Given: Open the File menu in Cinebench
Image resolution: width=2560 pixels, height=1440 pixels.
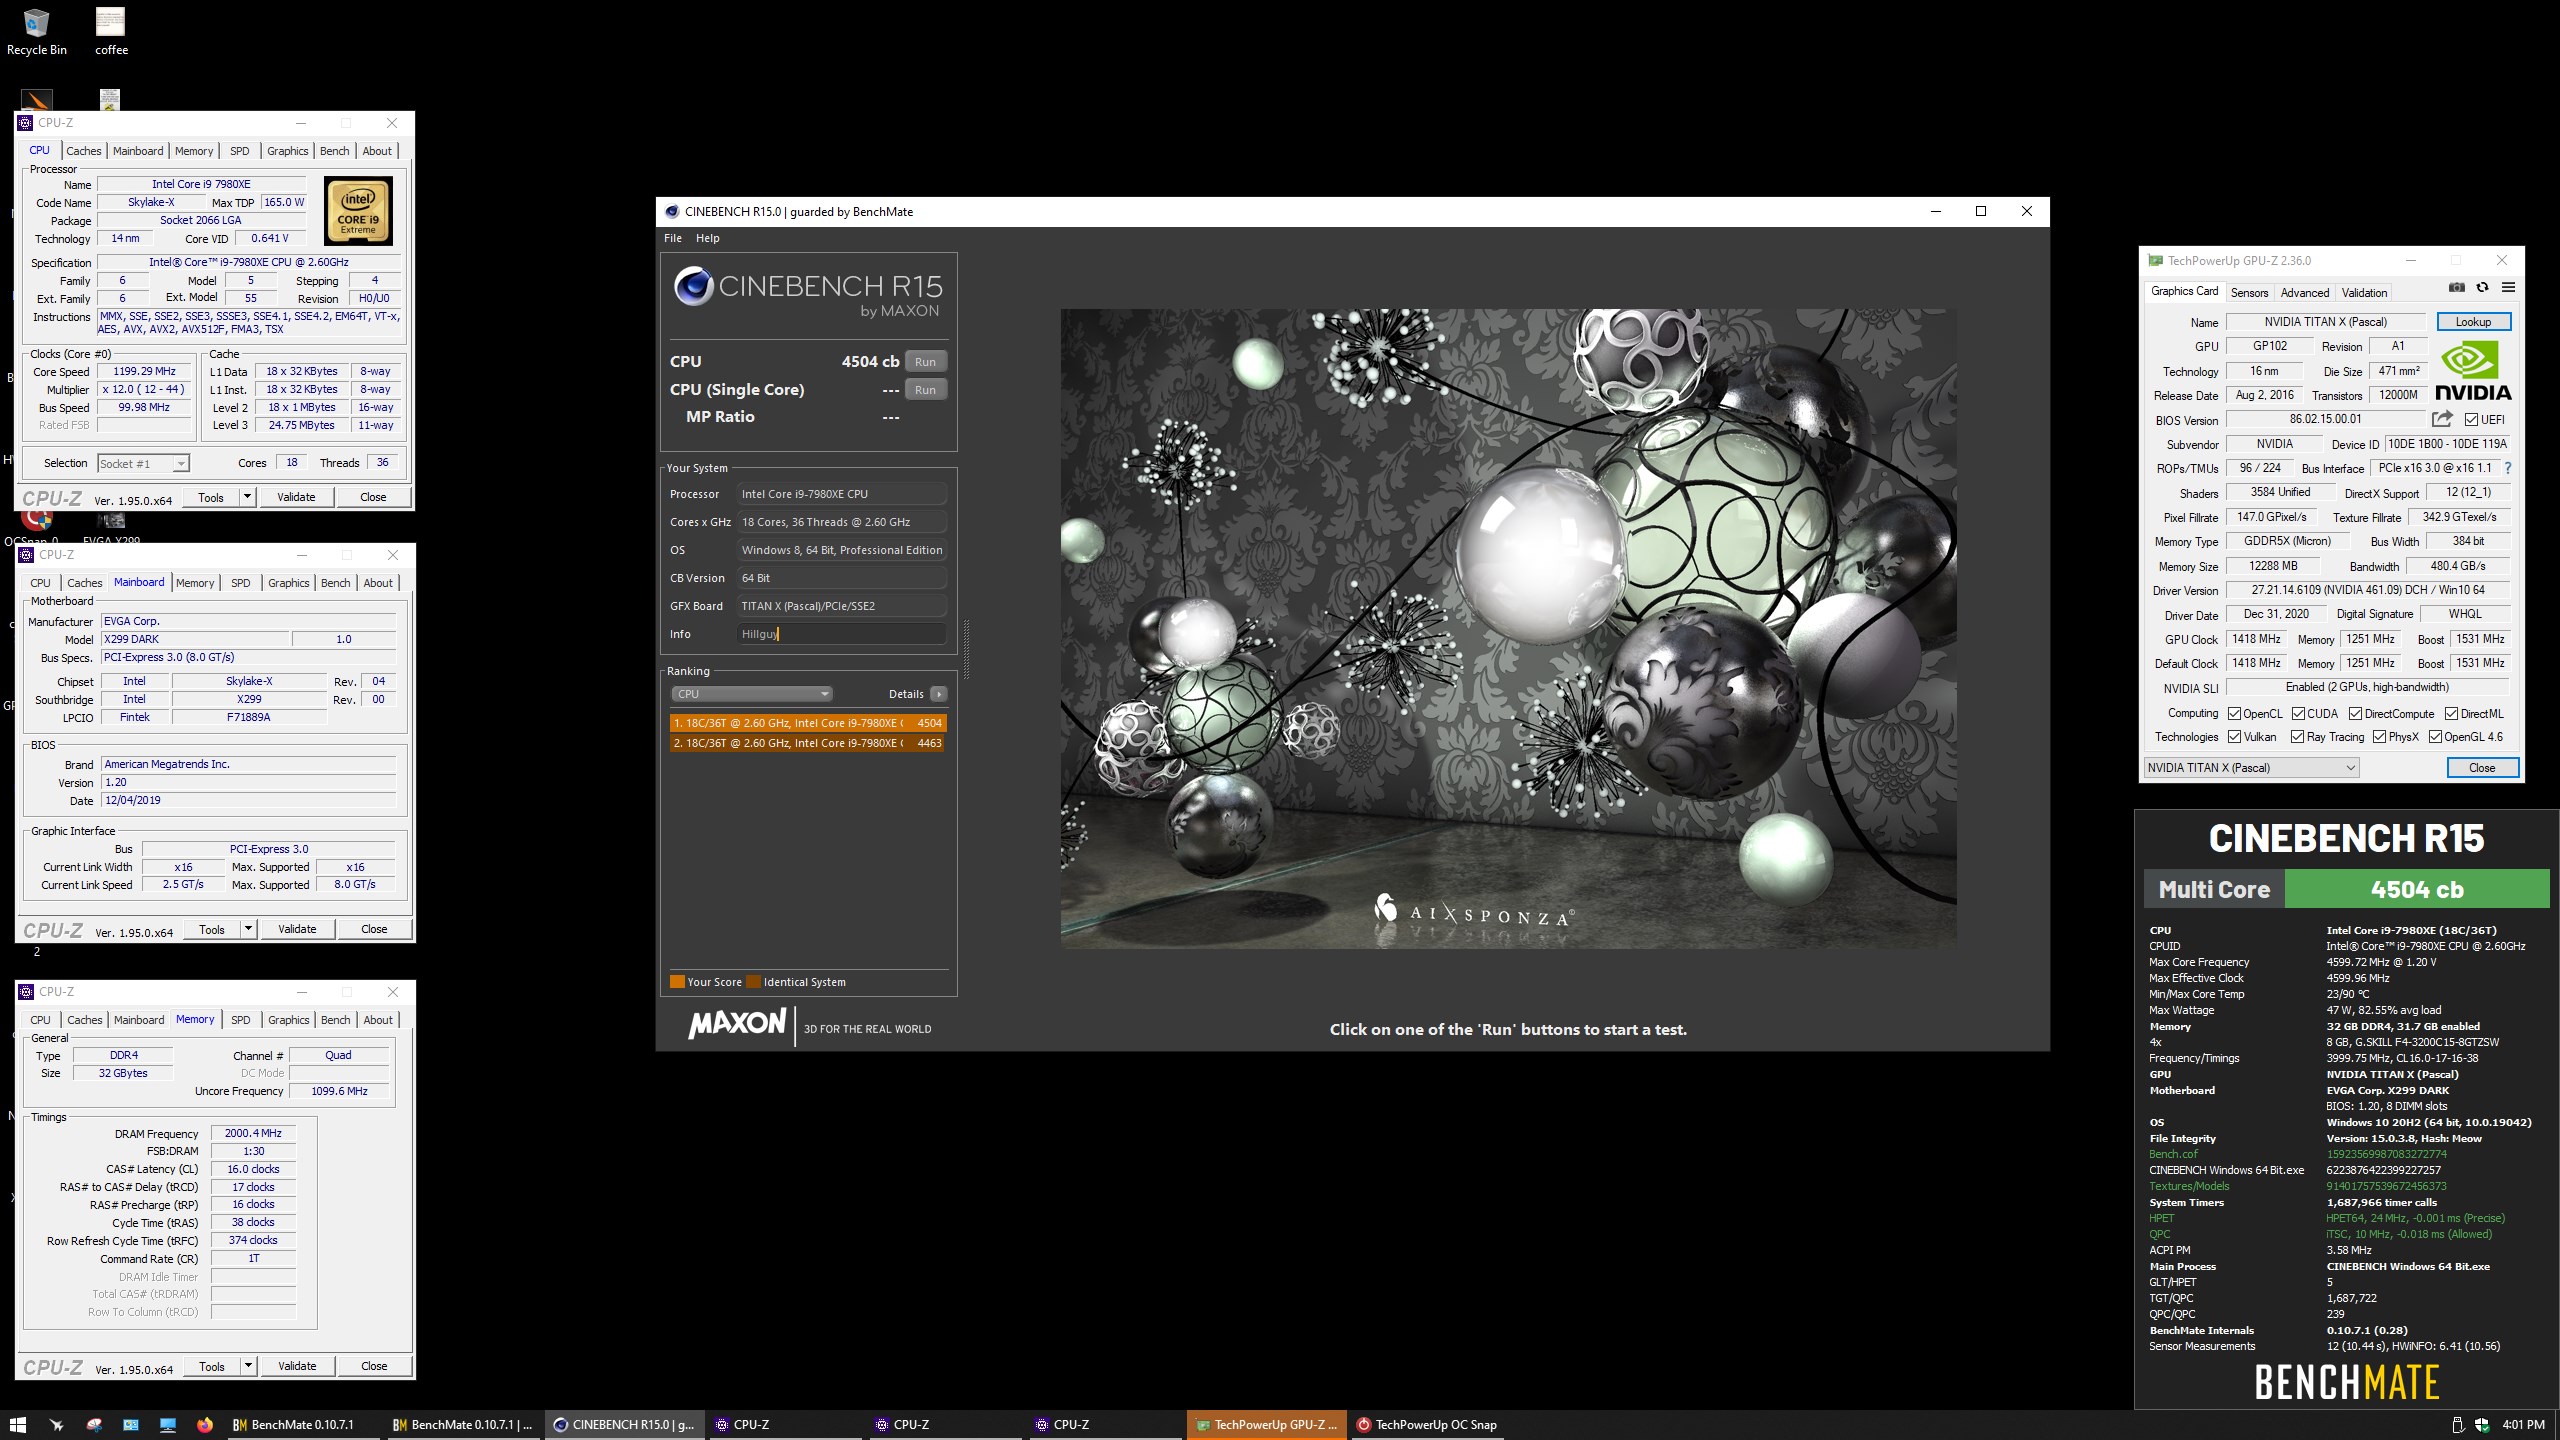Looking at the screenshot, I should click(x=673, y=238).
